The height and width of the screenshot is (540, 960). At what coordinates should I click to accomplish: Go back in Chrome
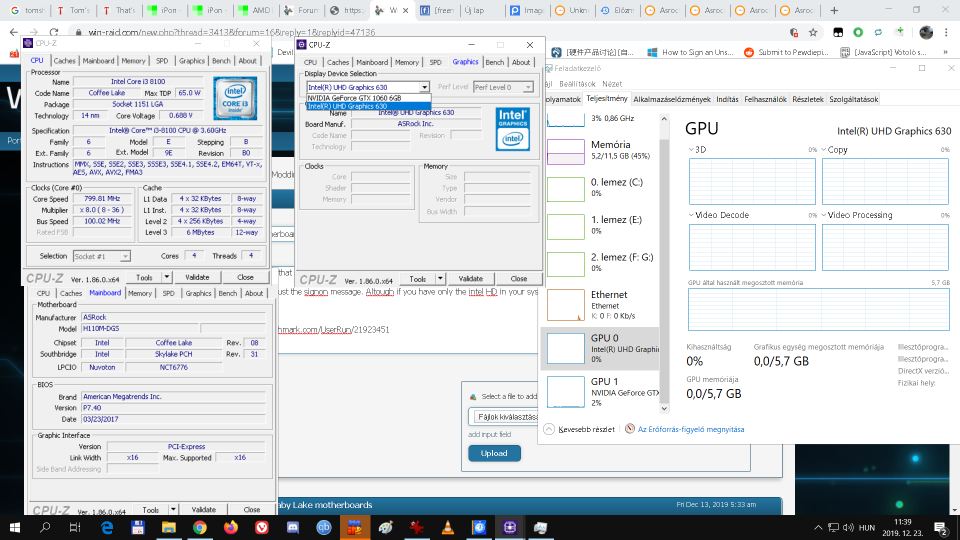13,32
